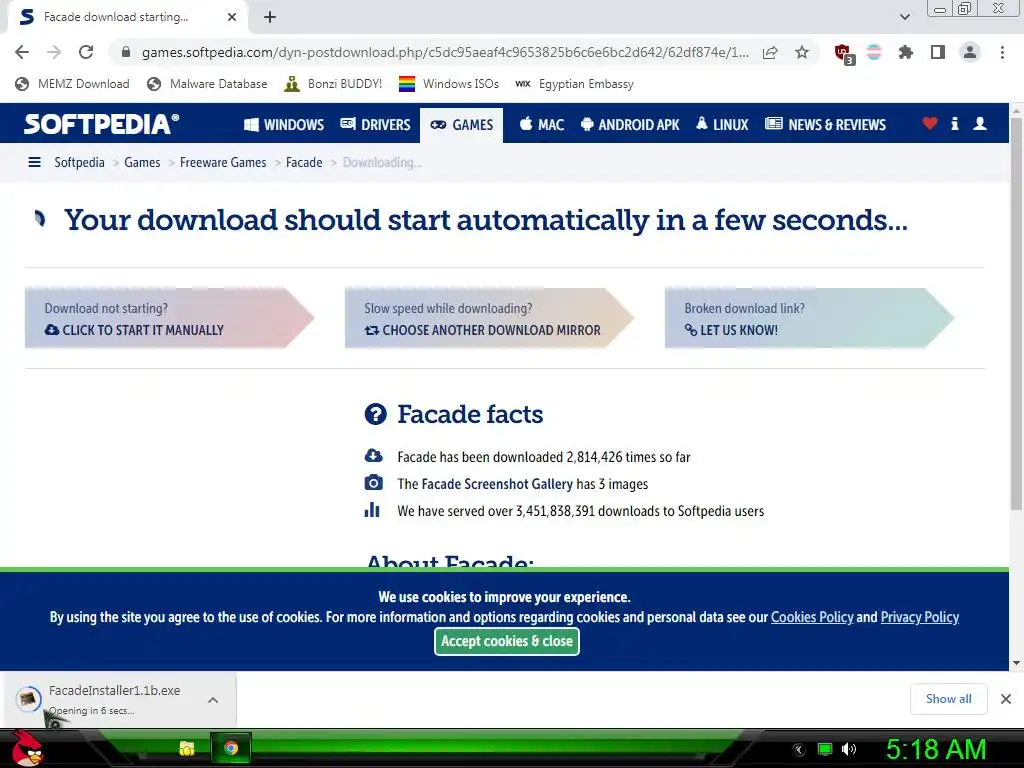The height and width of the screenshot is (768, 1024).
Task: Click the Chrome taskbar icon
Action: coord(231,748)
